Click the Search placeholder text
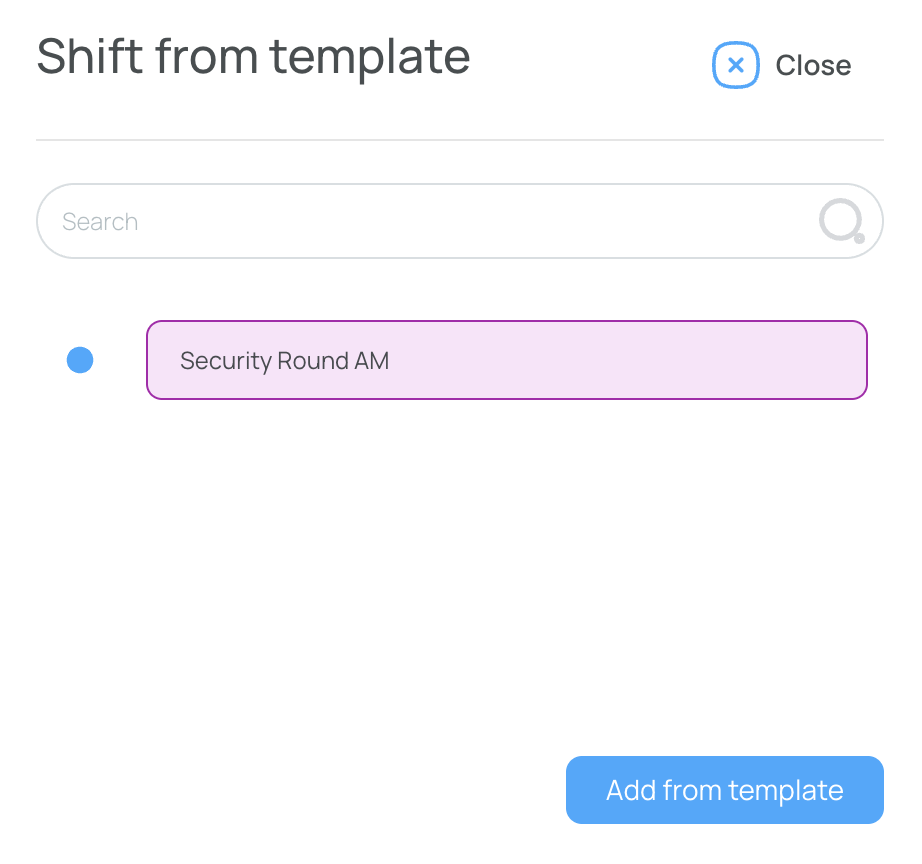922x864 pixels. coord(100,222)
